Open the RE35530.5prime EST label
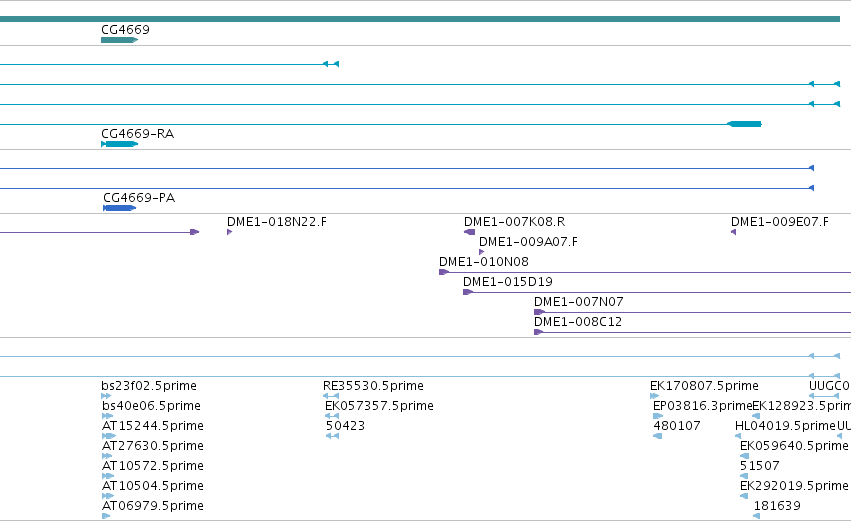Viewport: 851px width, 521px height. 373,386
